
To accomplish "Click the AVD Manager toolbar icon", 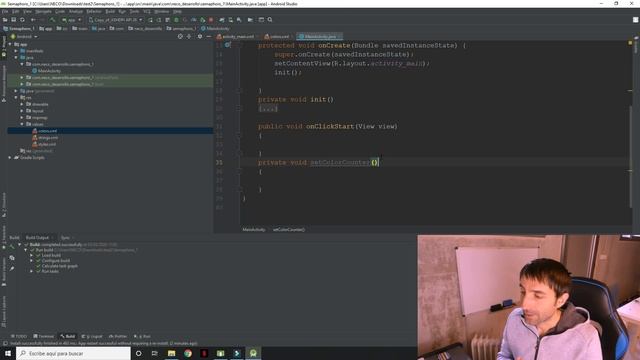I will tap(231, 20).
